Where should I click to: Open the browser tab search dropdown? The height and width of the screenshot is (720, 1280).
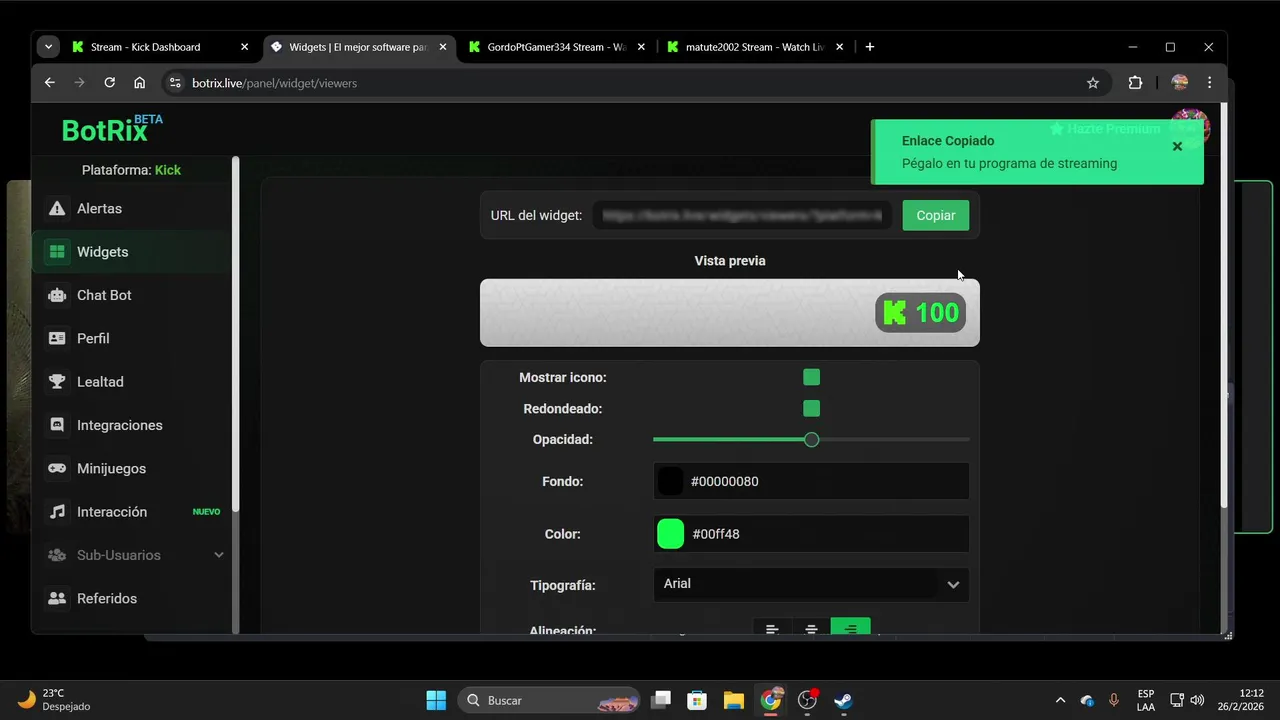coord(48,47)
